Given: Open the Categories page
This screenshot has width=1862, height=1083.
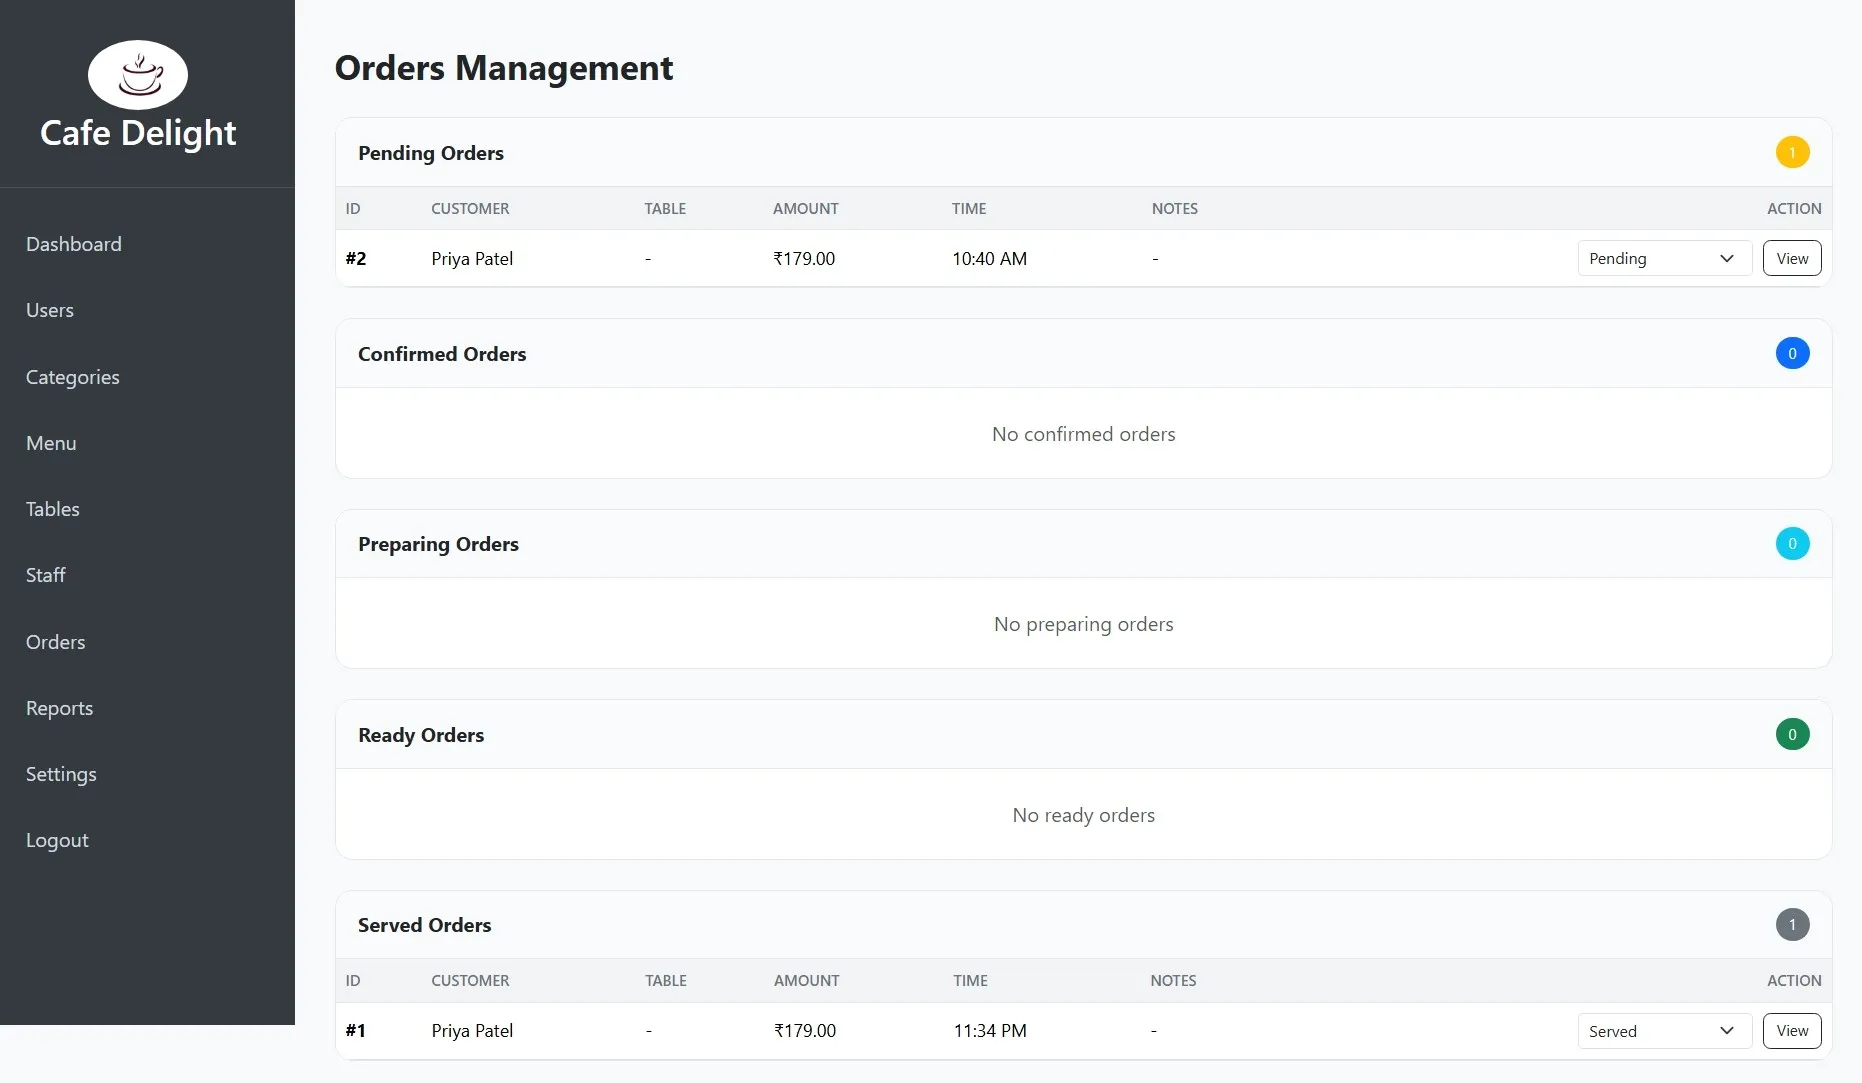Looking at the screenshot, I should pos(72,377).
